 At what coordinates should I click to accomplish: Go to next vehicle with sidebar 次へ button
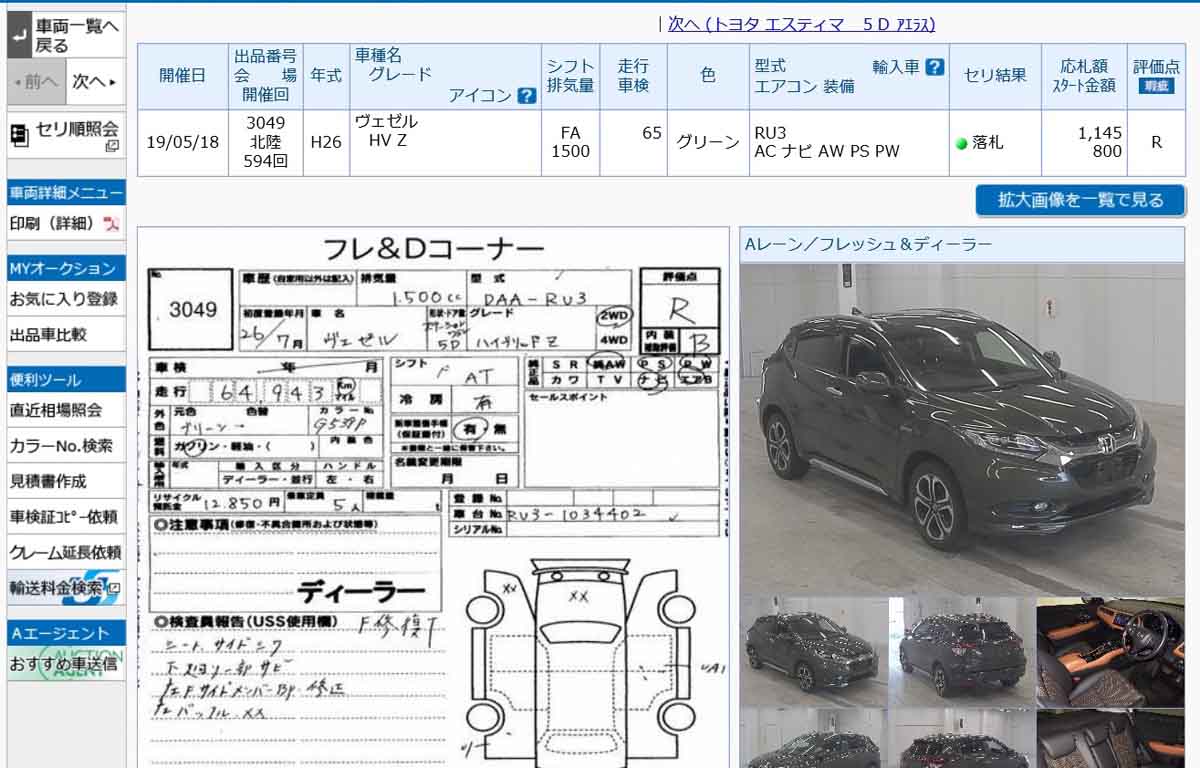click(96, 82)
